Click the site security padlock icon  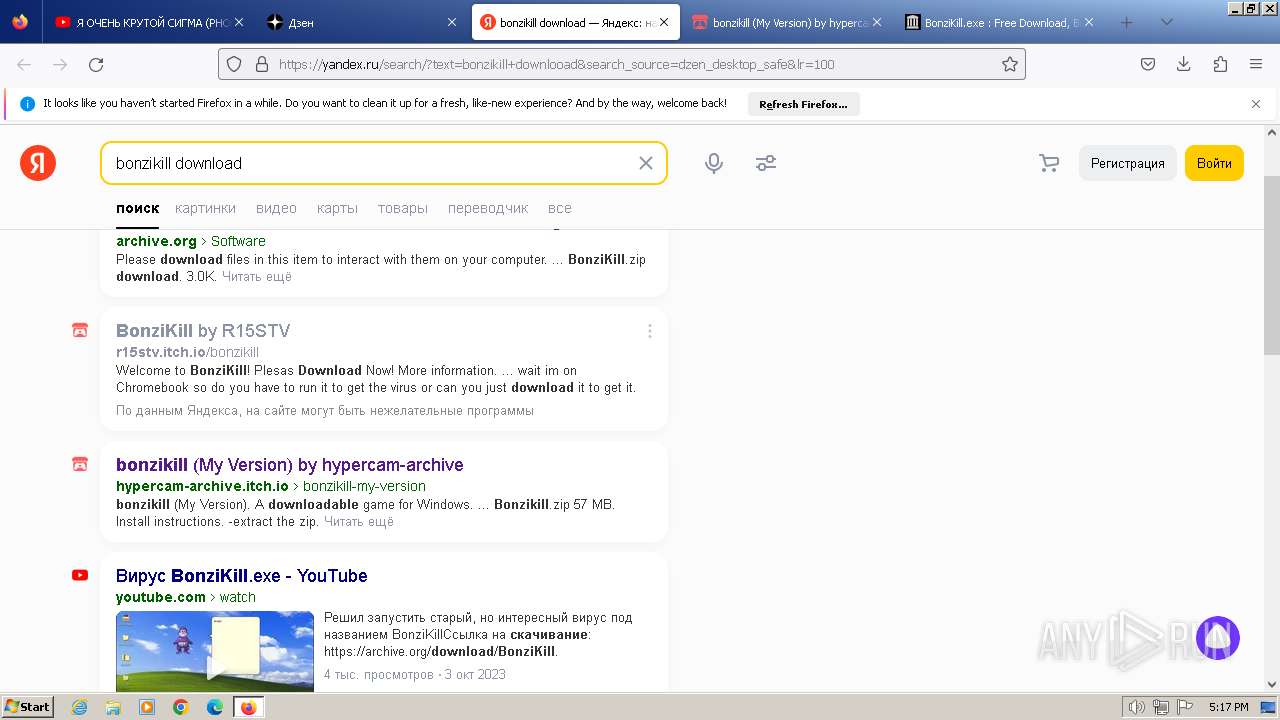(x=262, y=64)
